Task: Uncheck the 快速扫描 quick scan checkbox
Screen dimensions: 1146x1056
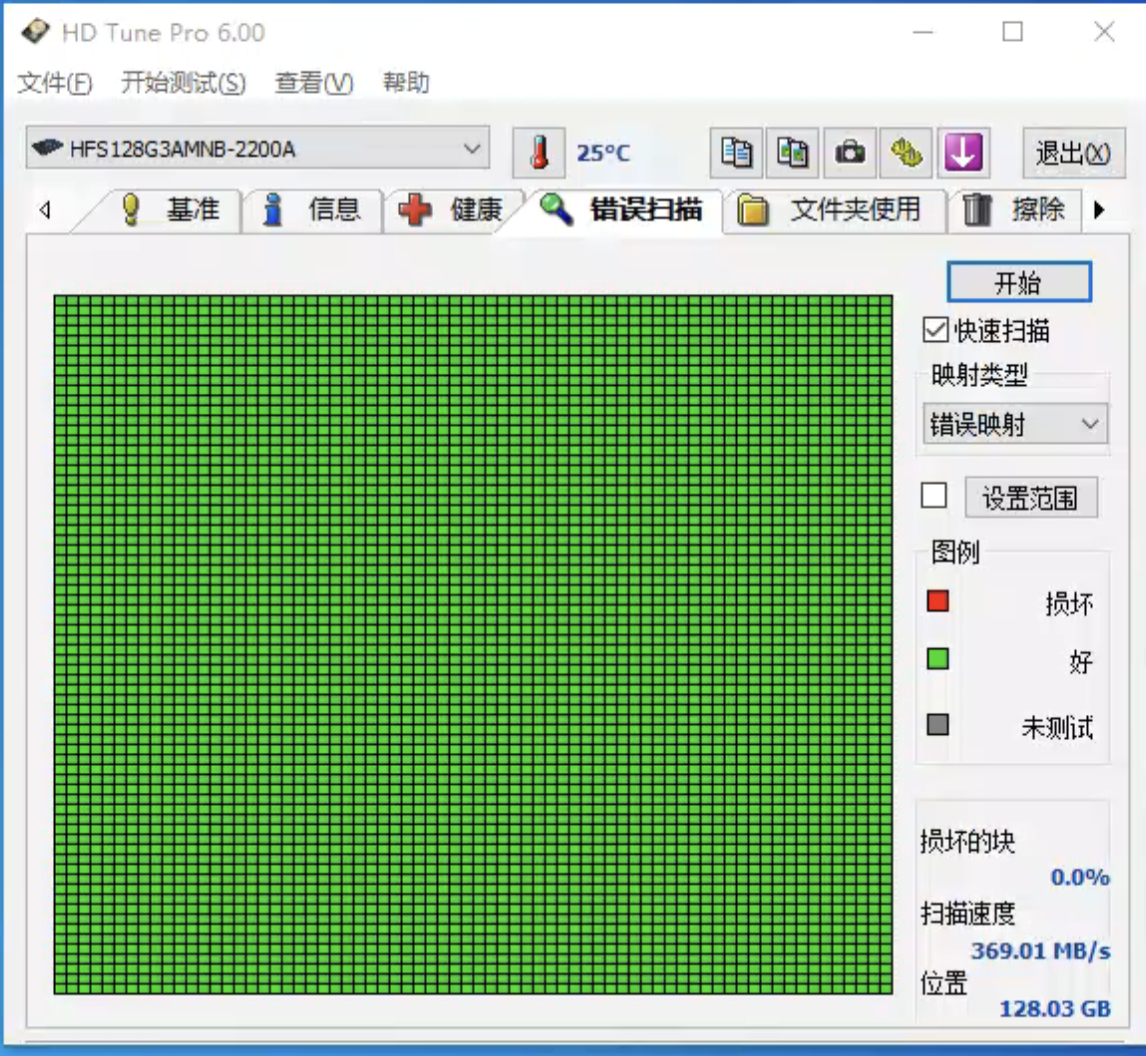Action: click(x=936, y=330)
